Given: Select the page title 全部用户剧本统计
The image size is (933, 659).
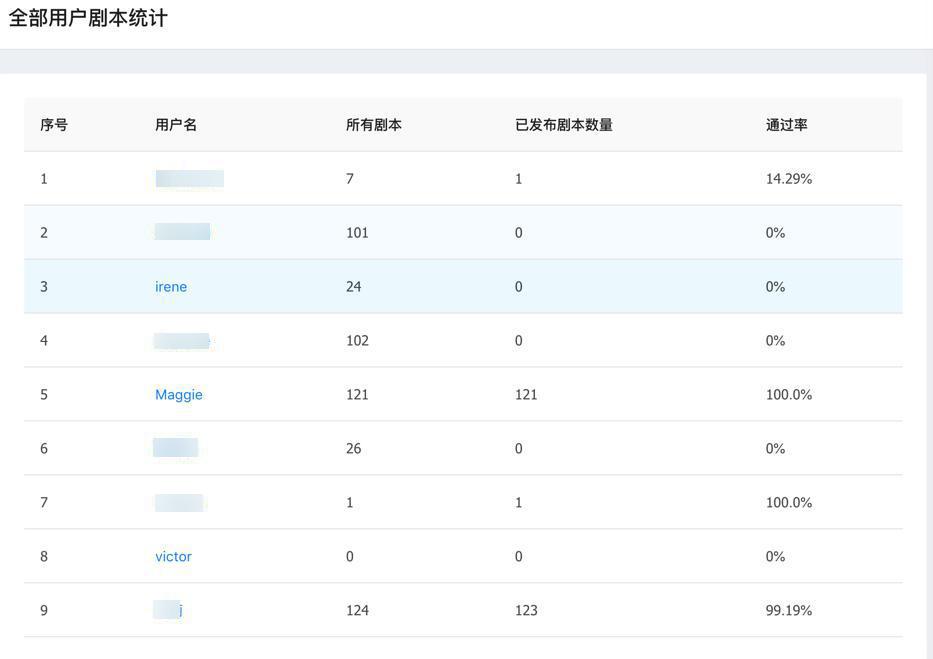Looking at the screenshot, I should click(x=88, y=18).
